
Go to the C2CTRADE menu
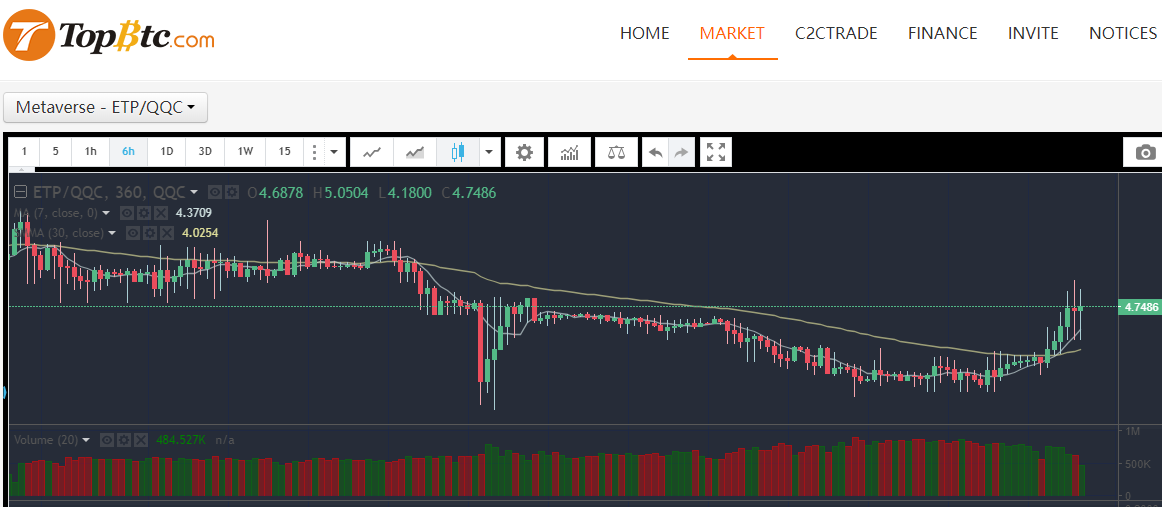pos(836,33)
